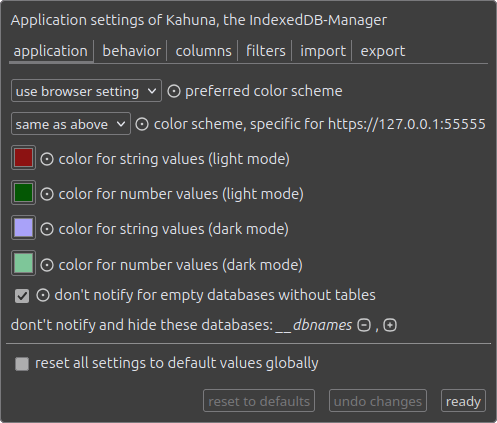Click info icon beside site-specific color scheme
Viewport: 497px width, 423px height.
[142, 124]
